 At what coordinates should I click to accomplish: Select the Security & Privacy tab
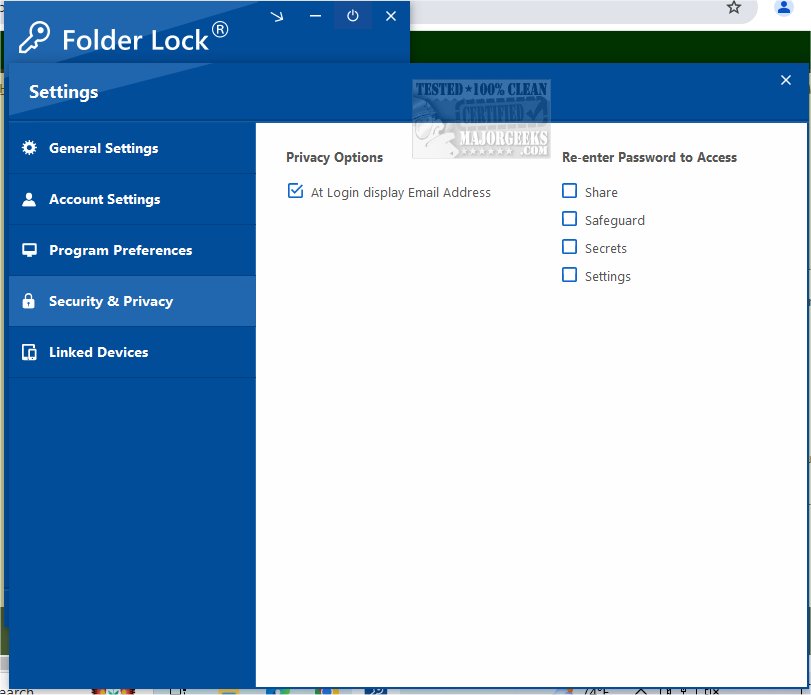(x=132, y=301)
